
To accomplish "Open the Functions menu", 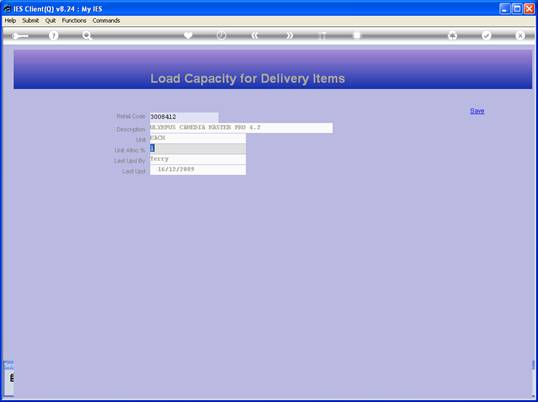I will point(74,21).
